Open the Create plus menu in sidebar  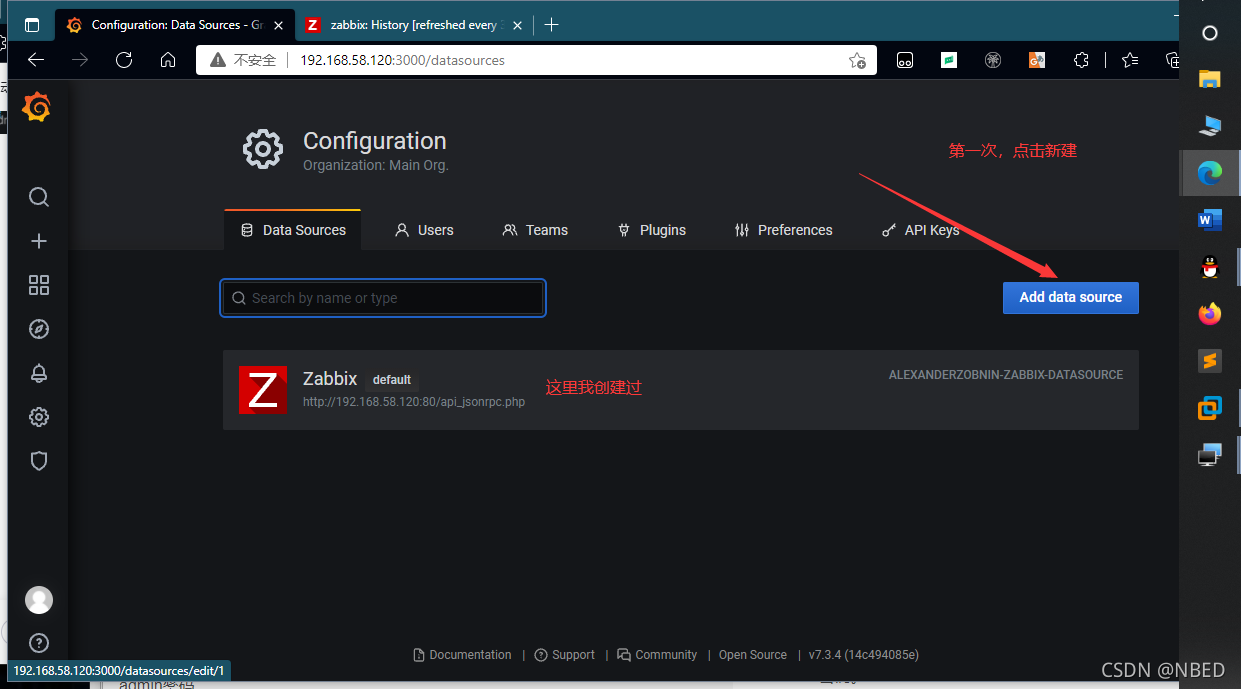pyautogui.click(x=39, y=241)
